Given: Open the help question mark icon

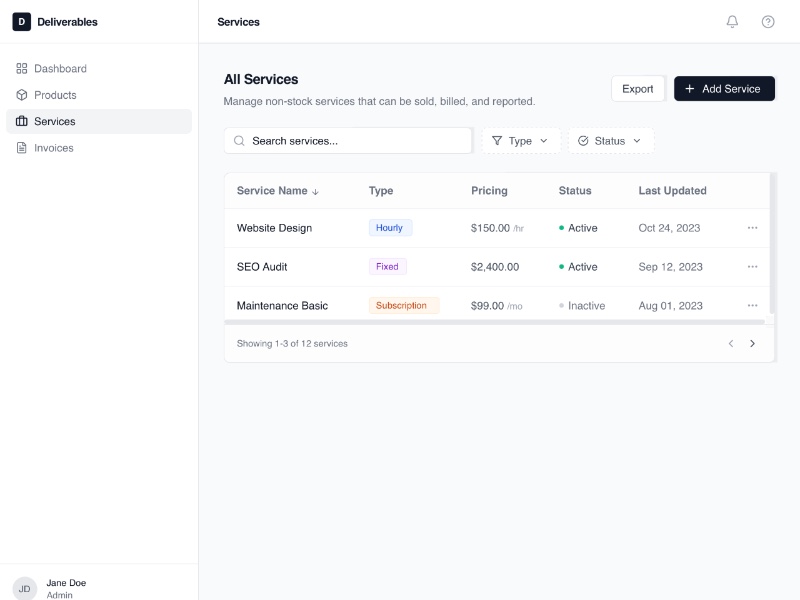Looking at the screenshot, I should pos(768,22).
